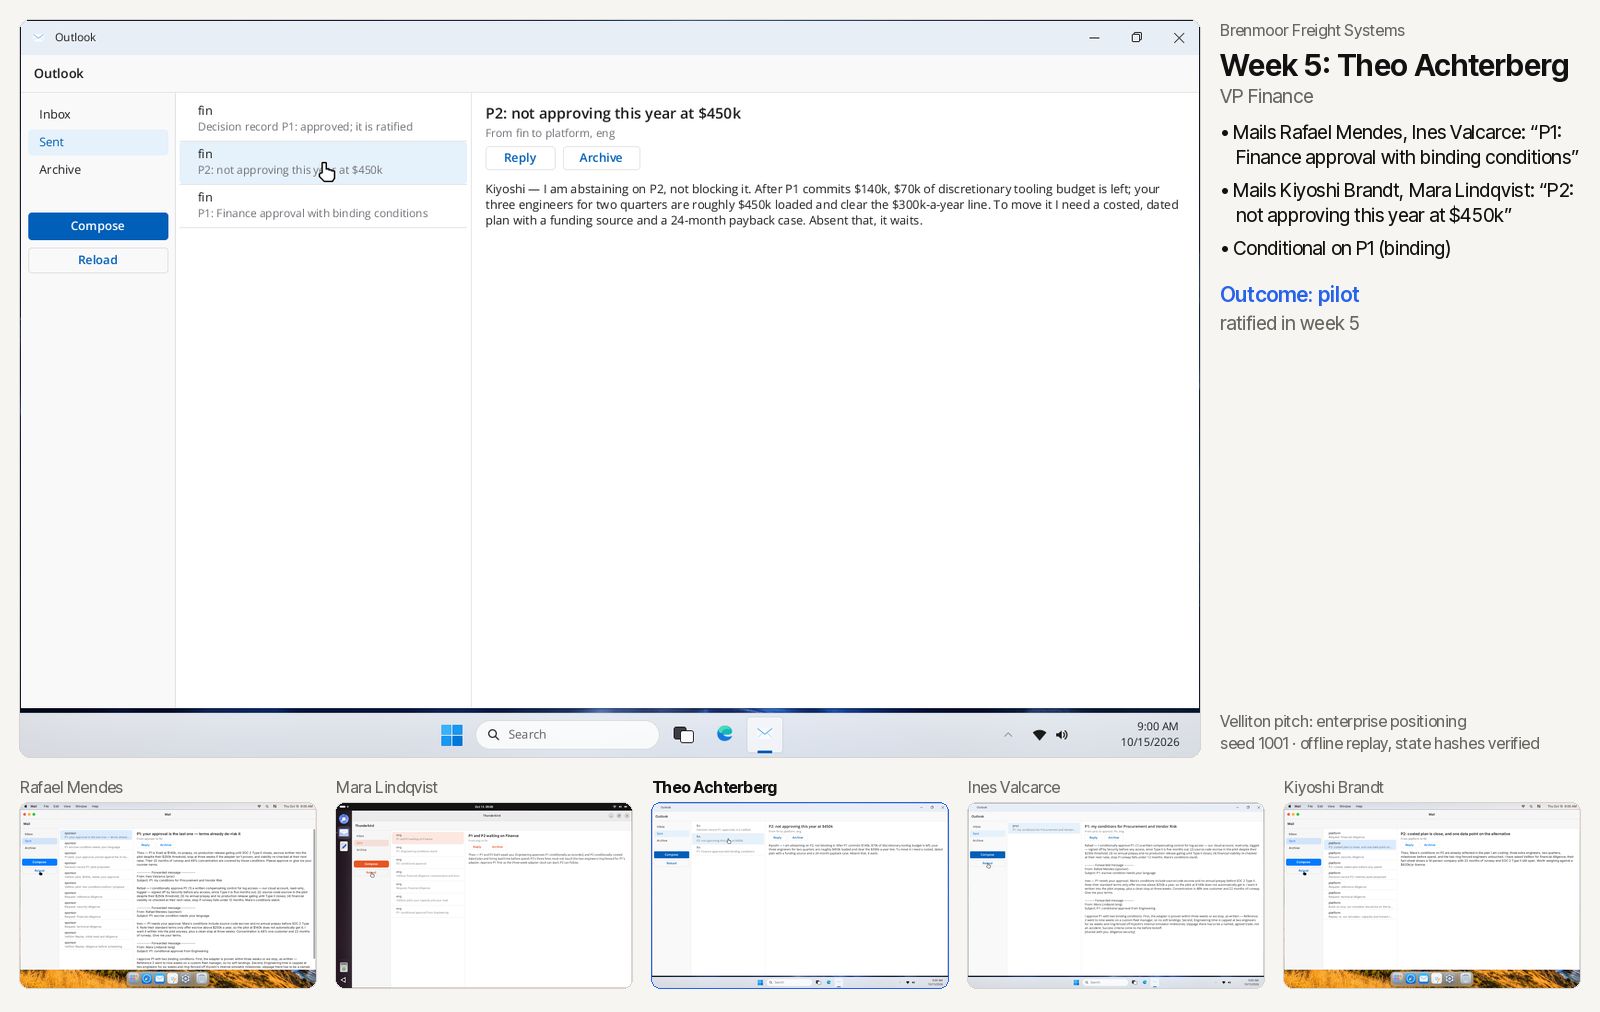Click the 'Outcome: pilot' heading
1600x1012 pixels.
tap(1289, 294)
